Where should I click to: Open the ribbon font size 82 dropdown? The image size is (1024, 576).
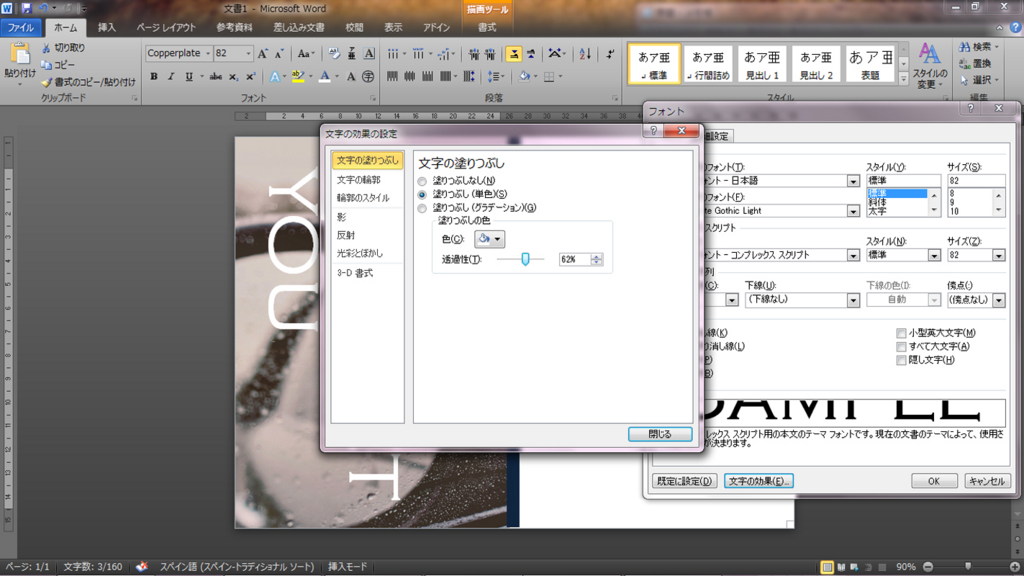[x=248, y=54]
